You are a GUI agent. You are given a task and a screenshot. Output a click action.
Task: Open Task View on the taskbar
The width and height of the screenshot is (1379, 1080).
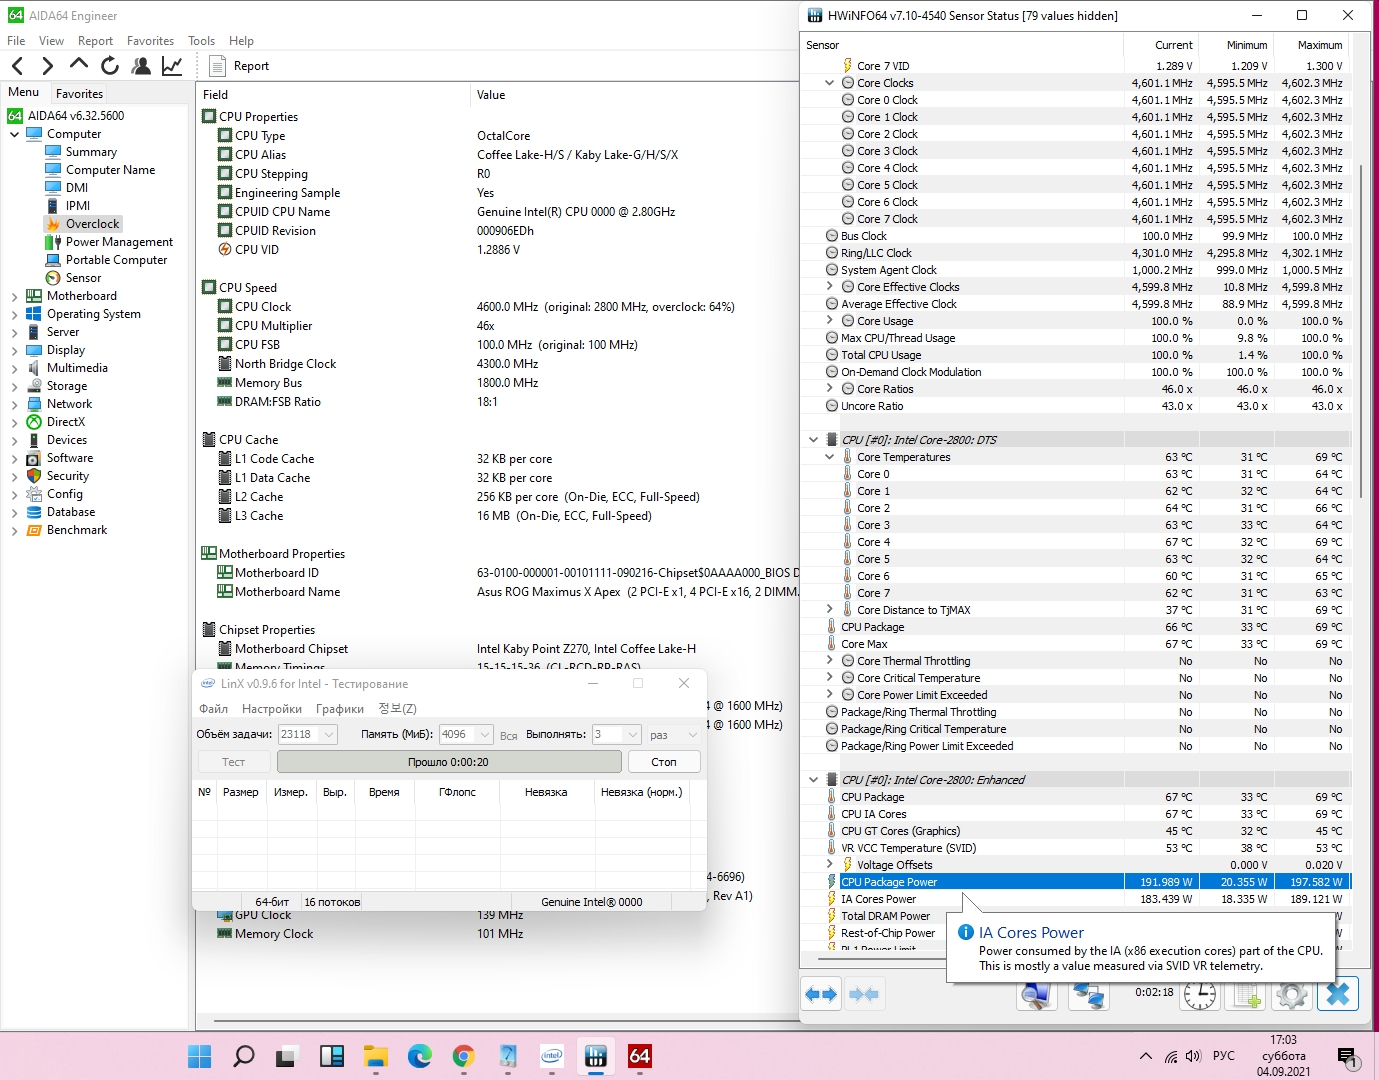[288, 1056]
